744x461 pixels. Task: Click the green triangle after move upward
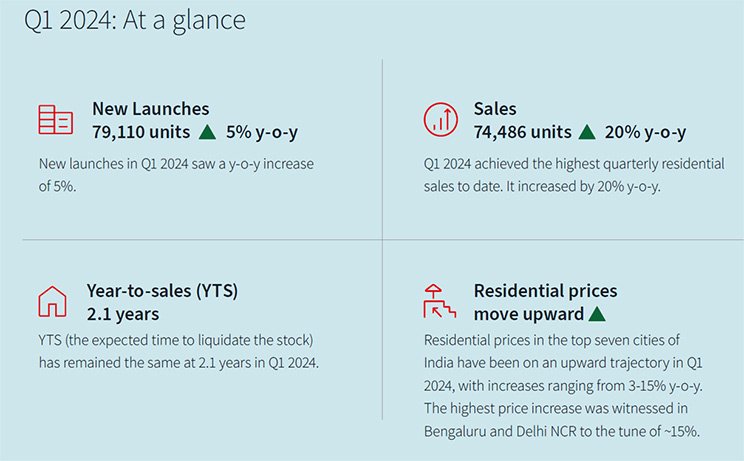point(597,314)
